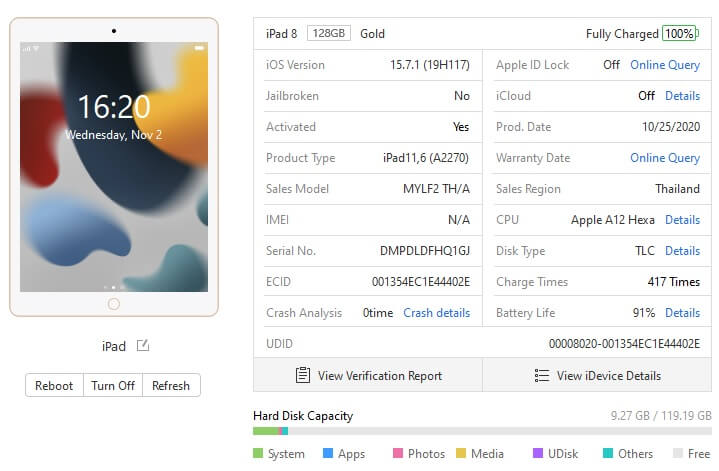
Task: Click the iPad lock screen preview
Action: pyautogui.click(x=113, y=166)
